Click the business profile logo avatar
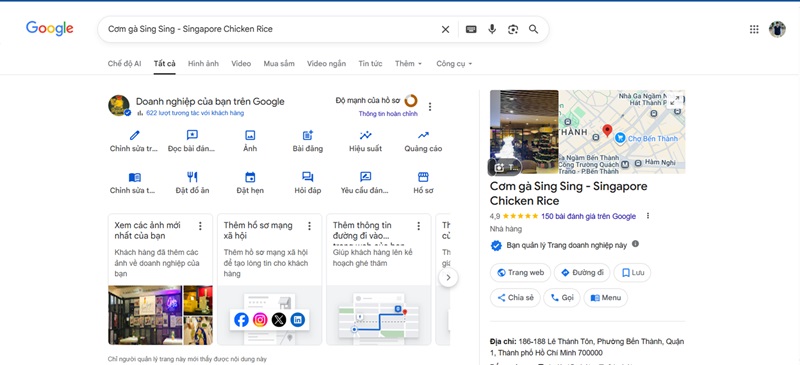 tap(119, 105)
